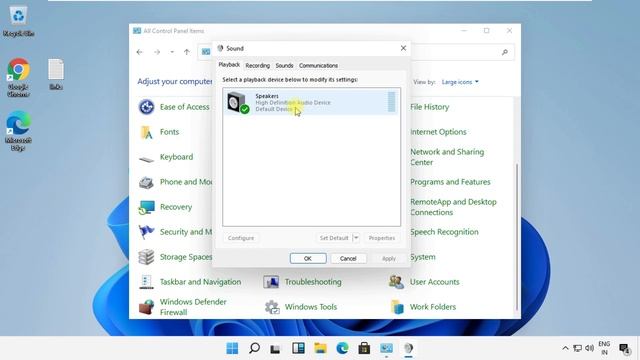Click the Control Panel search magnifier
Image resolution: width=640 pixels, height=360 pixels.
505,52
